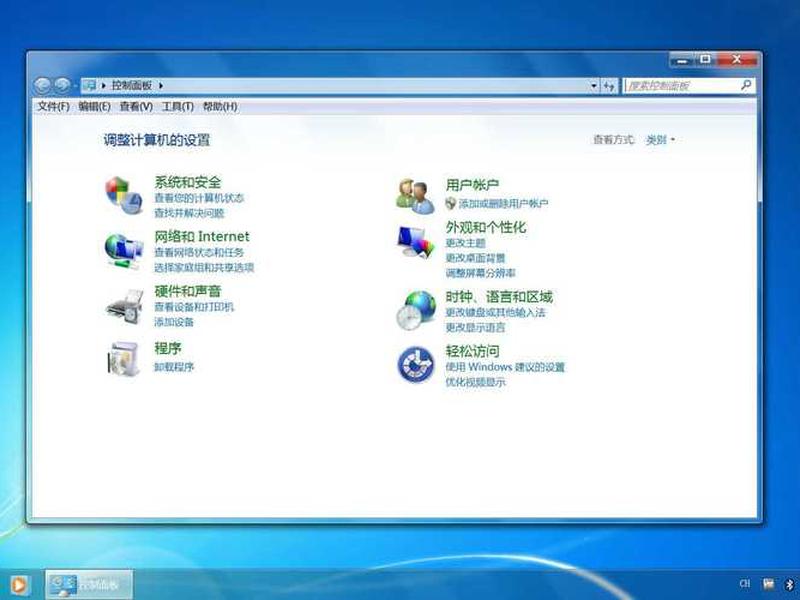Screen dimensions: 800x600
Task: Click the control panel icon in address bar
Action: click(89, 85)
